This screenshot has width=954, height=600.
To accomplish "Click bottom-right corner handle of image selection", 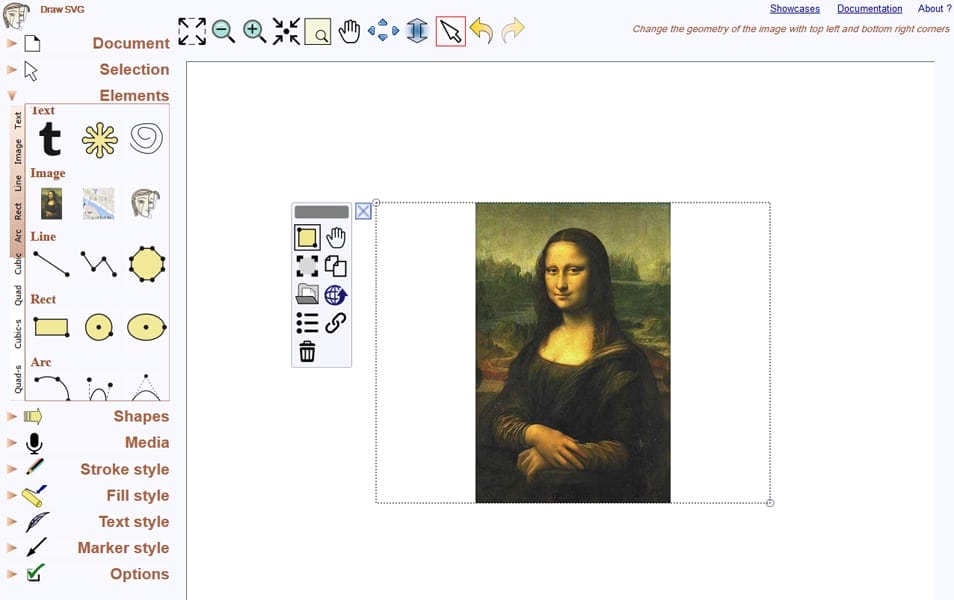I will pyautogui.click(x=770, y=503).
